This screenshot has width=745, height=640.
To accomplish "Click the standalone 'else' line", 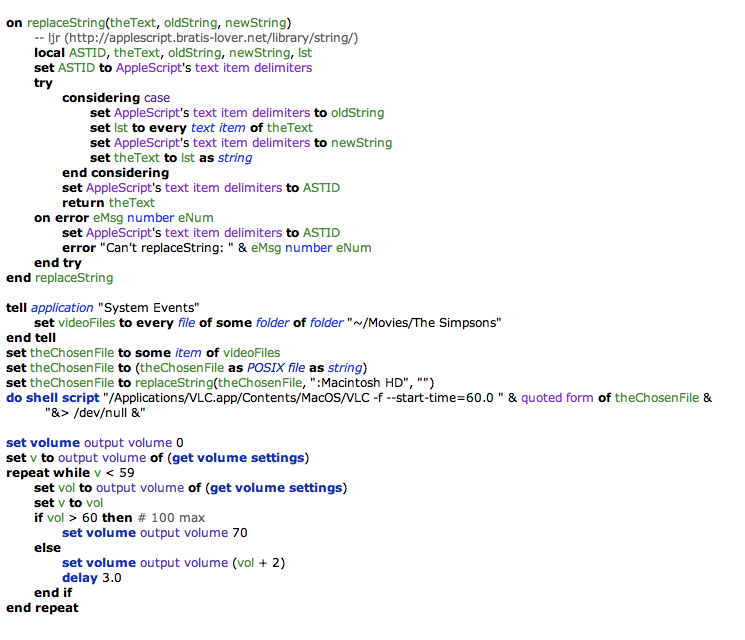I will point(48,548).
